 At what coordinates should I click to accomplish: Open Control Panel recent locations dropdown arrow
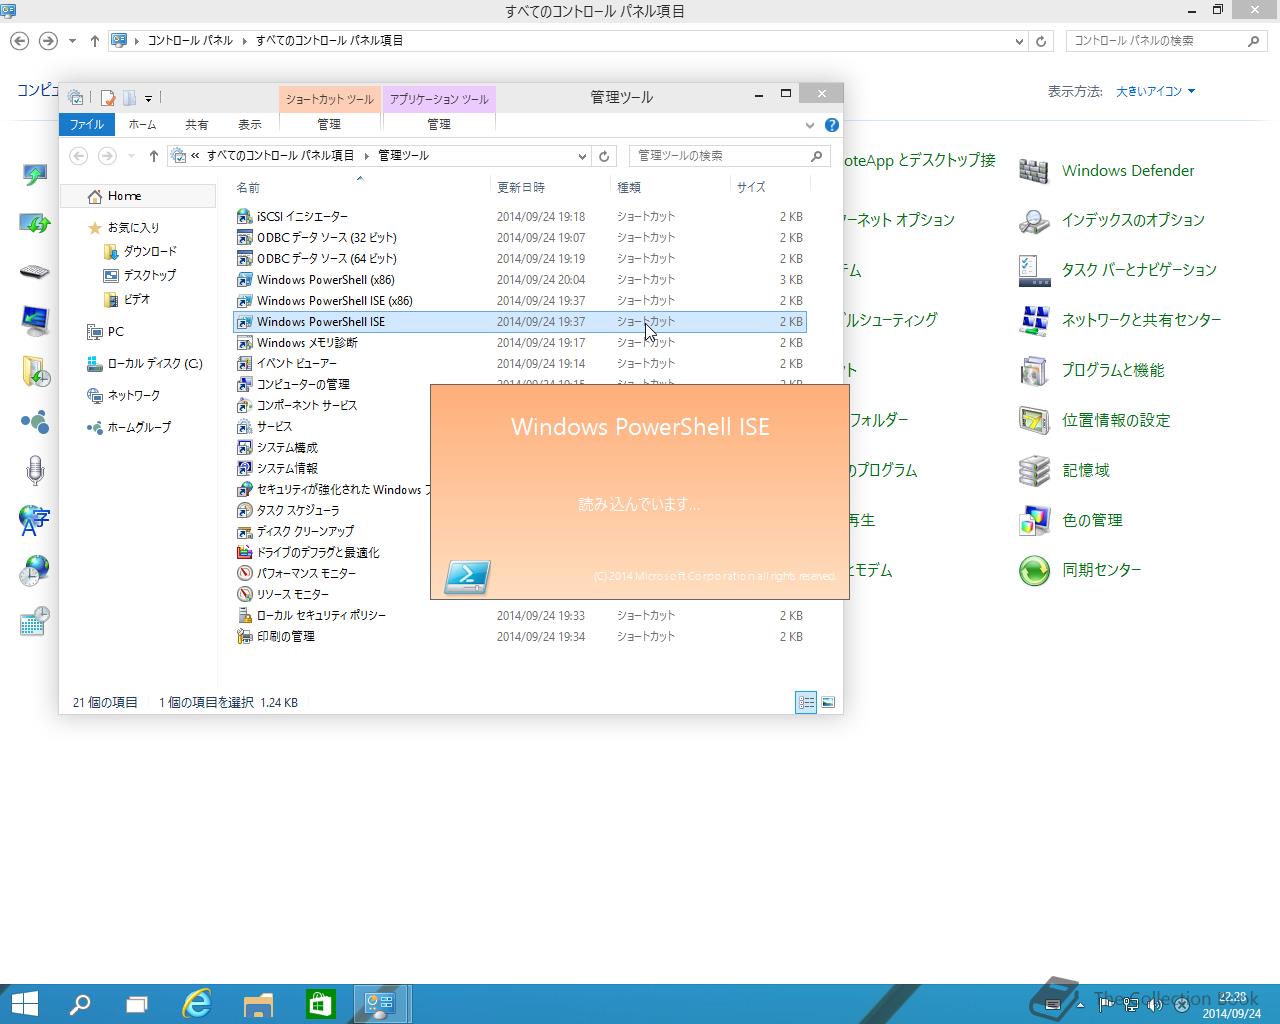click(x=72, y=41)
